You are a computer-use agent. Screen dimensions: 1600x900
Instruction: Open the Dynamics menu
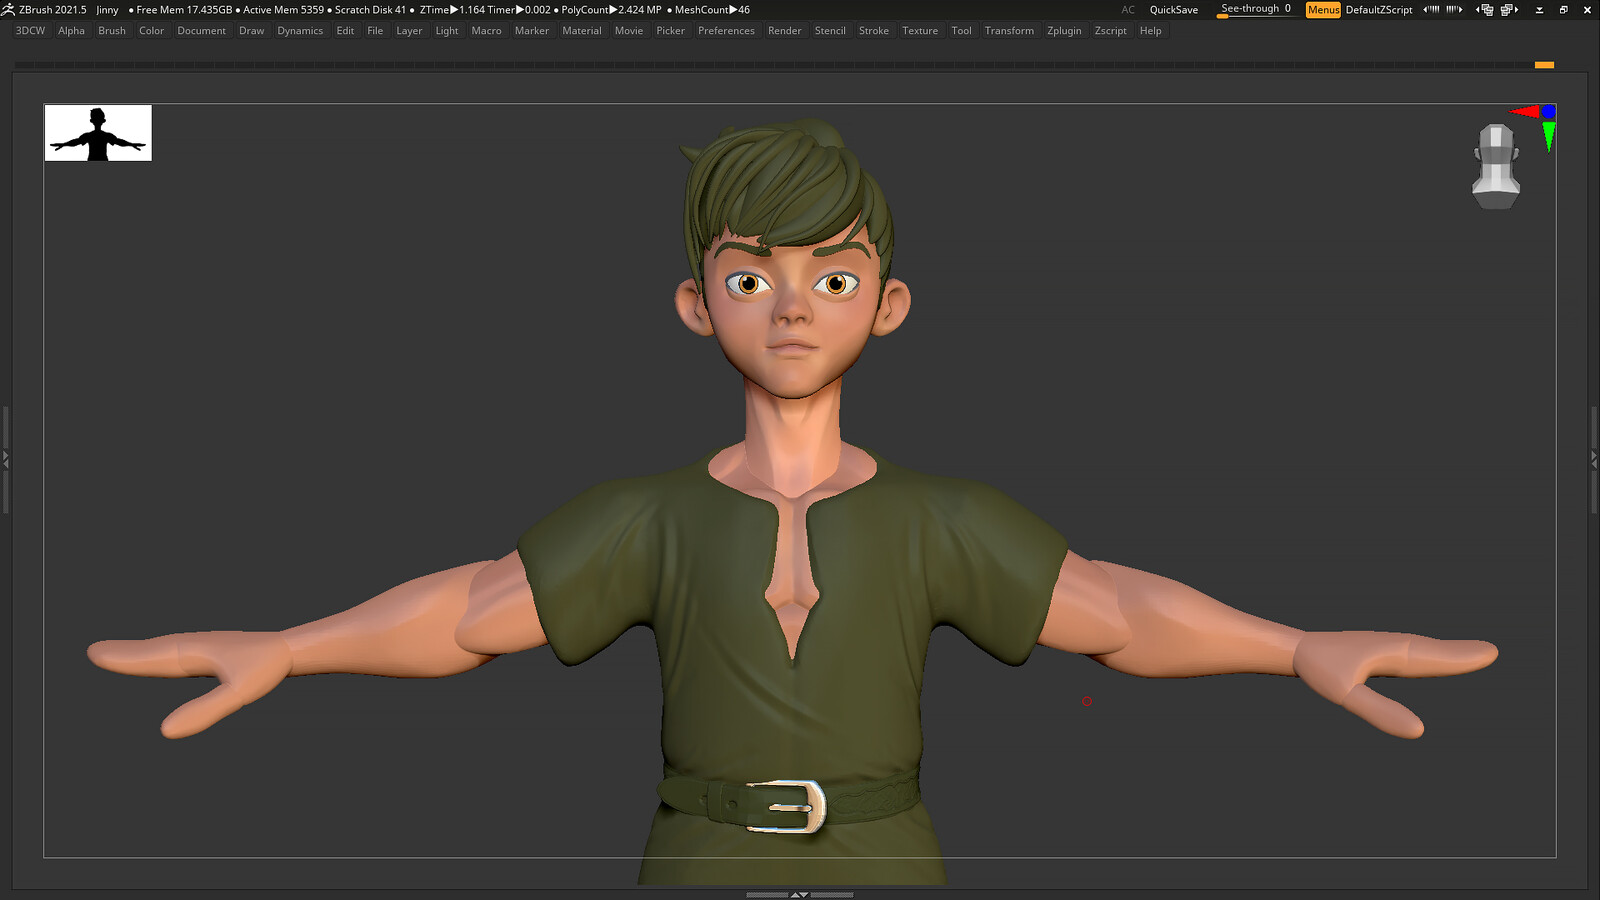300,31
